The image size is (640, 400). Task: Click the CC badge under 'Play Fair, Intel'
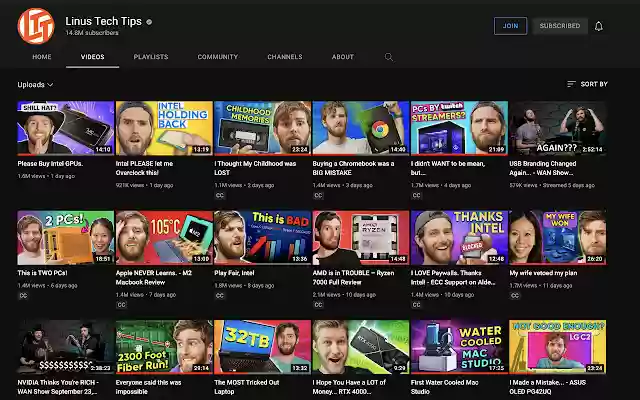coord(220,296)
